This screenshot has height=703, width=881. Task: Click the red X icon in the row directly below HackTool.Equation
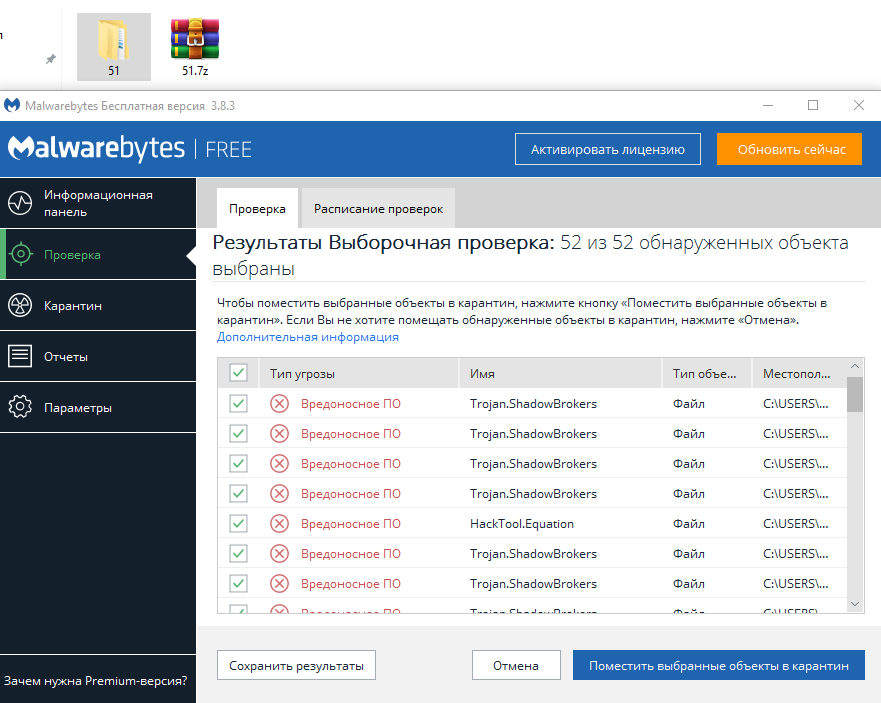tap(279, 554)
